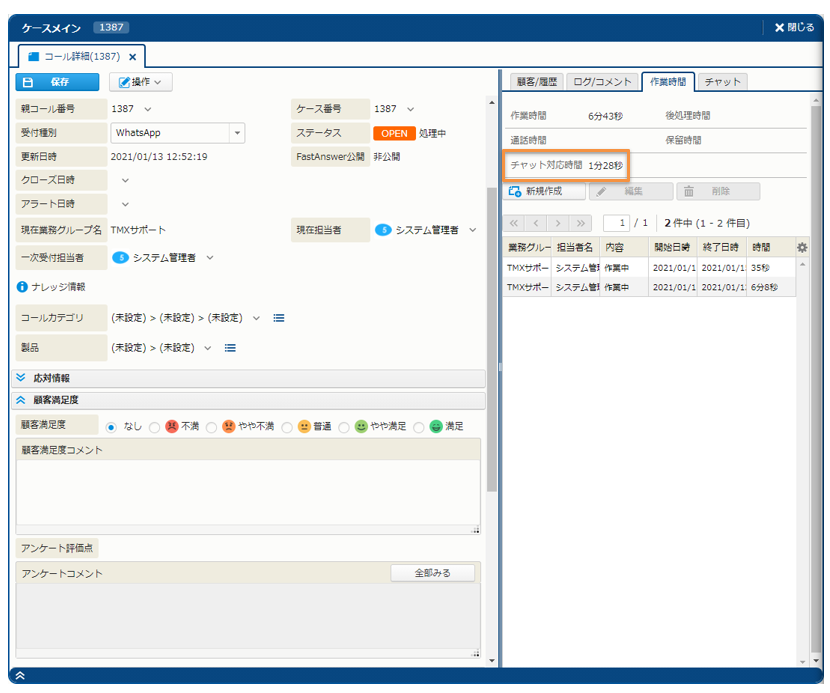
Task: Select the 不満 satisfaction radio button
Action: click(x=155, y=427)
